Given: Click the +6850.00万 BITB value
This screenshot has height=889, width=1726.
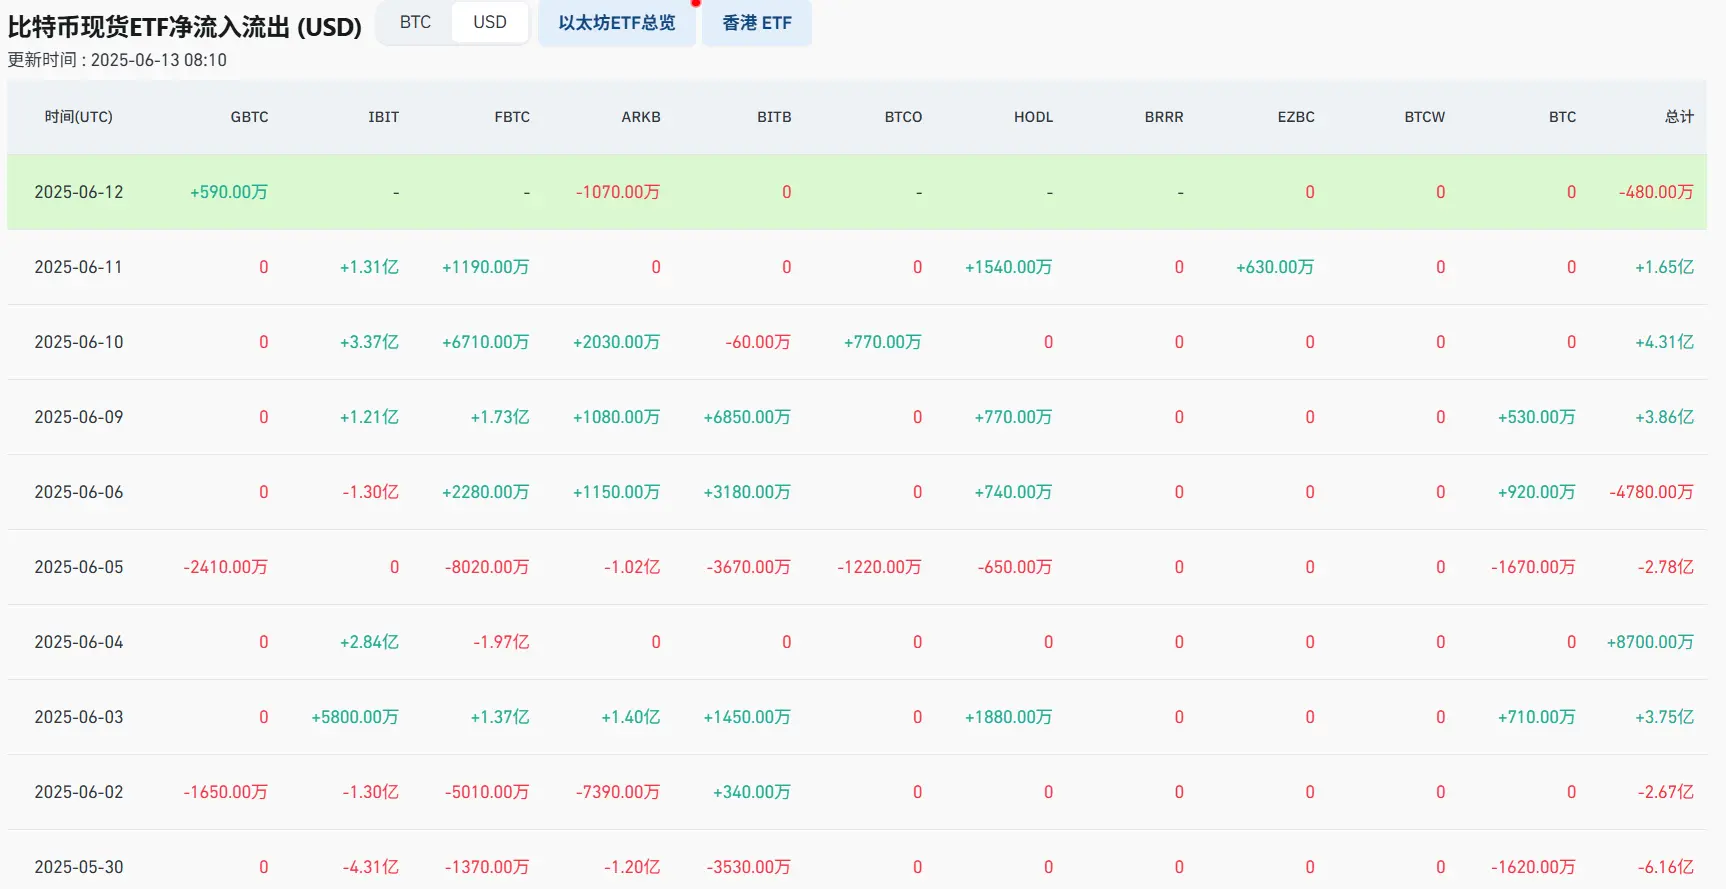Looking at the screenshot, I should point(748,417).
